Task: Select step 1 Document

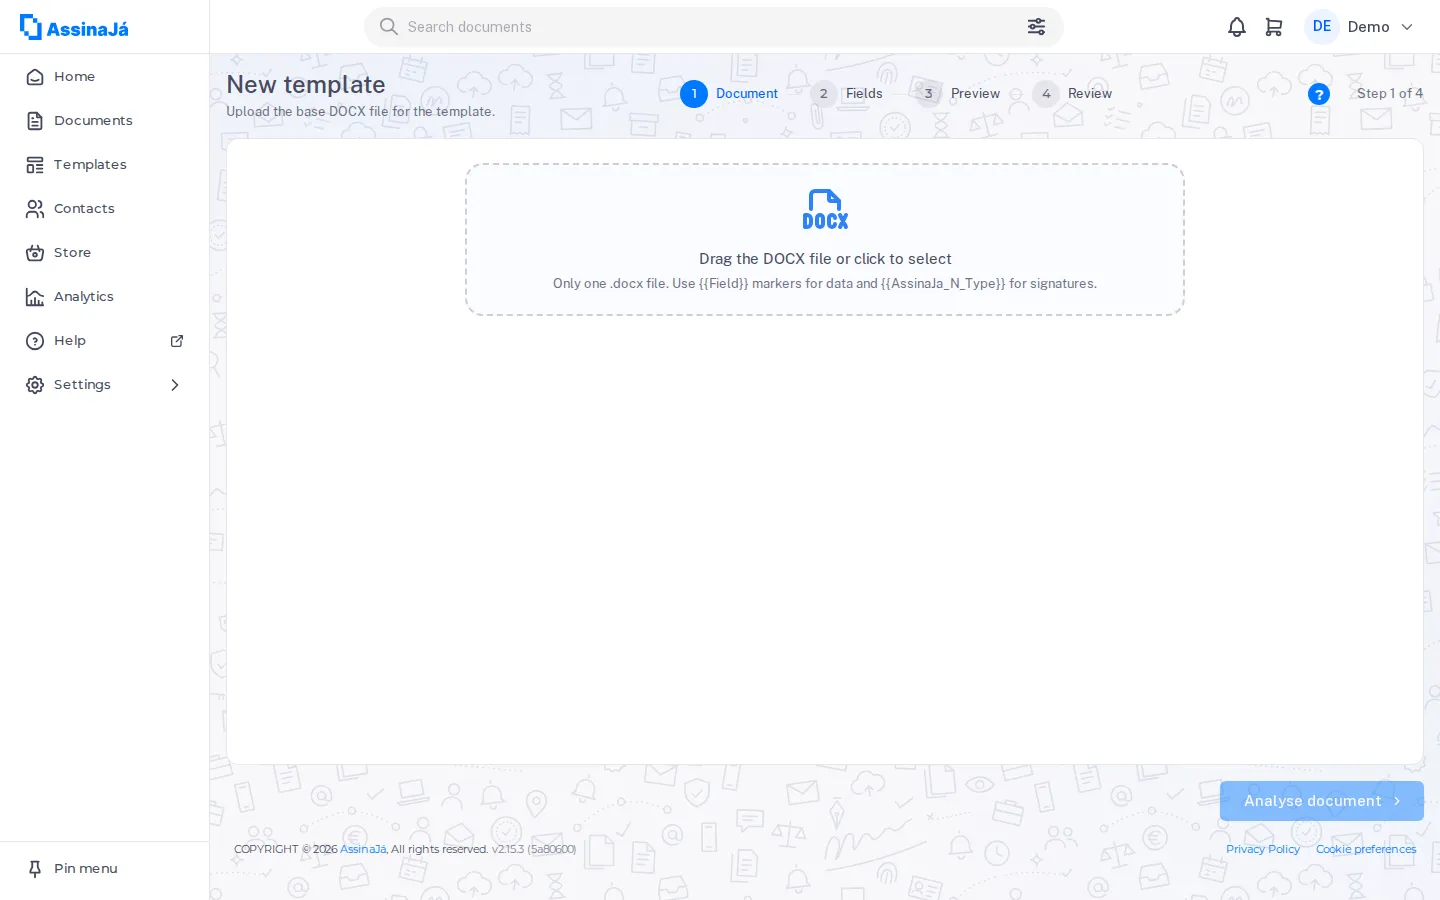Action: 729,94
